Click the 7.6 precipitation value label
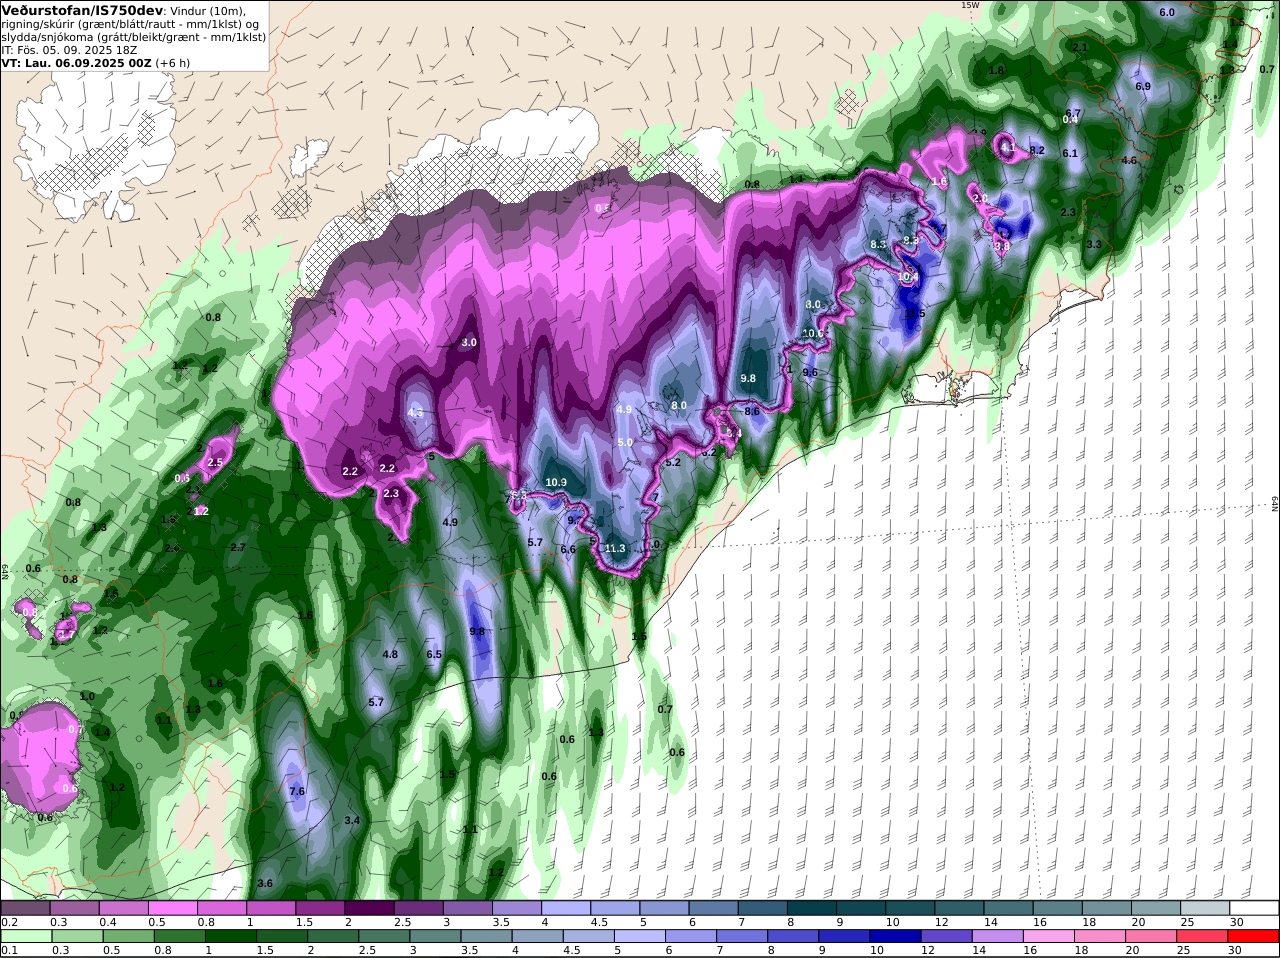 point(297,791)
